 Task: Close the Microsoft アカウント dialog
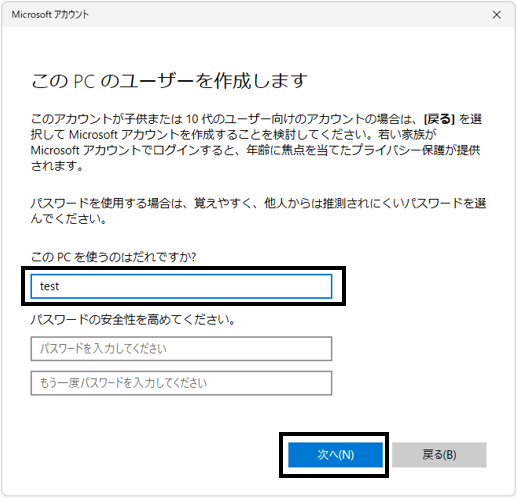tap(496, 15)
